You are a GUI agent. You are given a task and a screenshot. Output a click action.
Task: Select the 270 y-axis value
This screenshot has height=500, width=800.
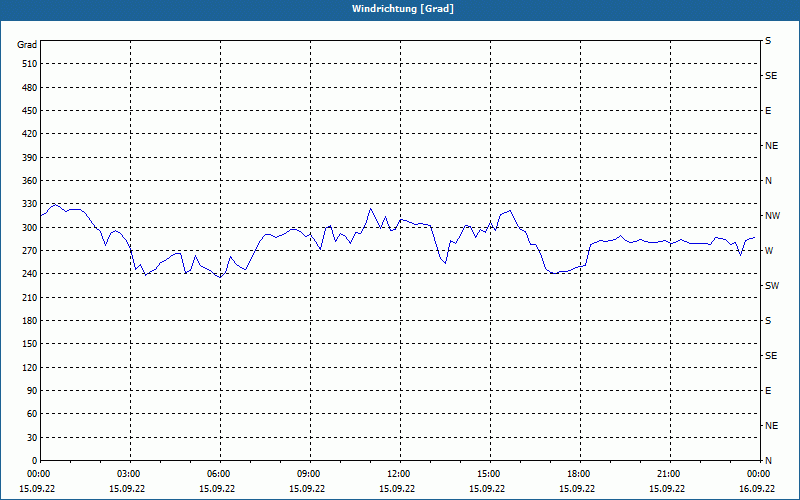[x=29, y=251]
